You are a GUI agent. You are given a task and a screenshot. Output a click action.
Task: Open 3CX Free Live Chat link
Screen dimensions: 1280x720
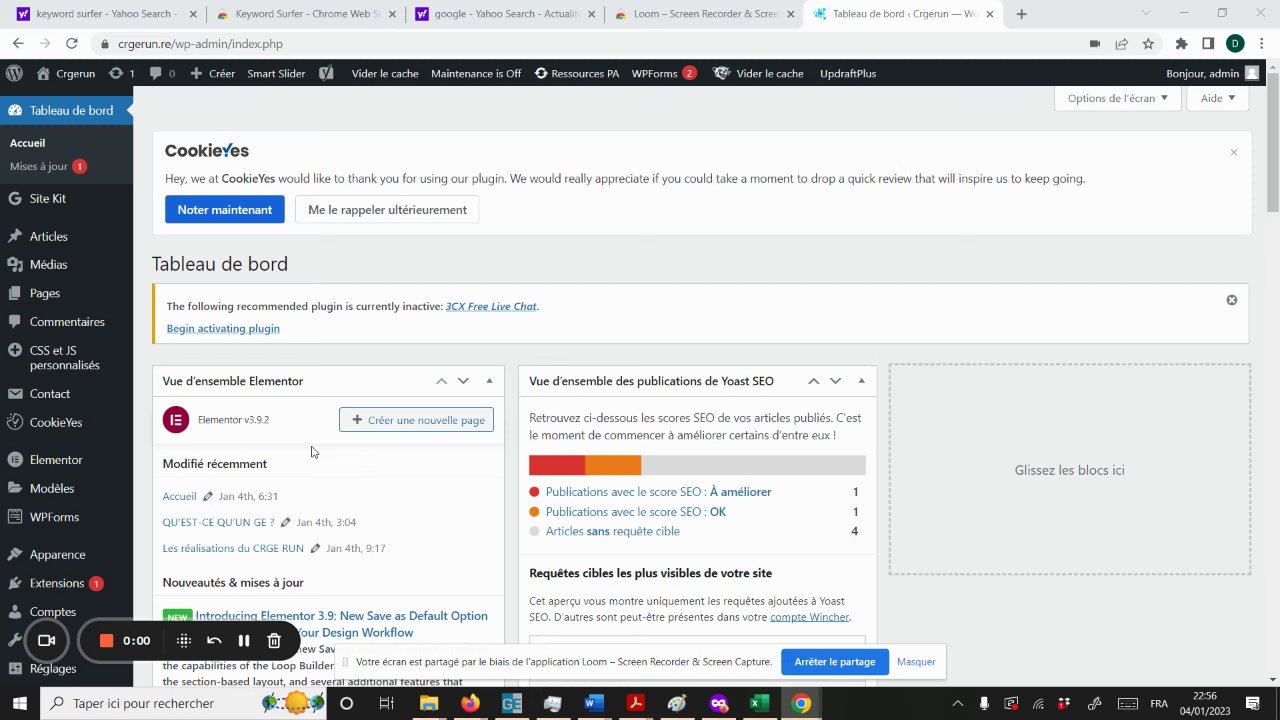click(x=491, y=306)
